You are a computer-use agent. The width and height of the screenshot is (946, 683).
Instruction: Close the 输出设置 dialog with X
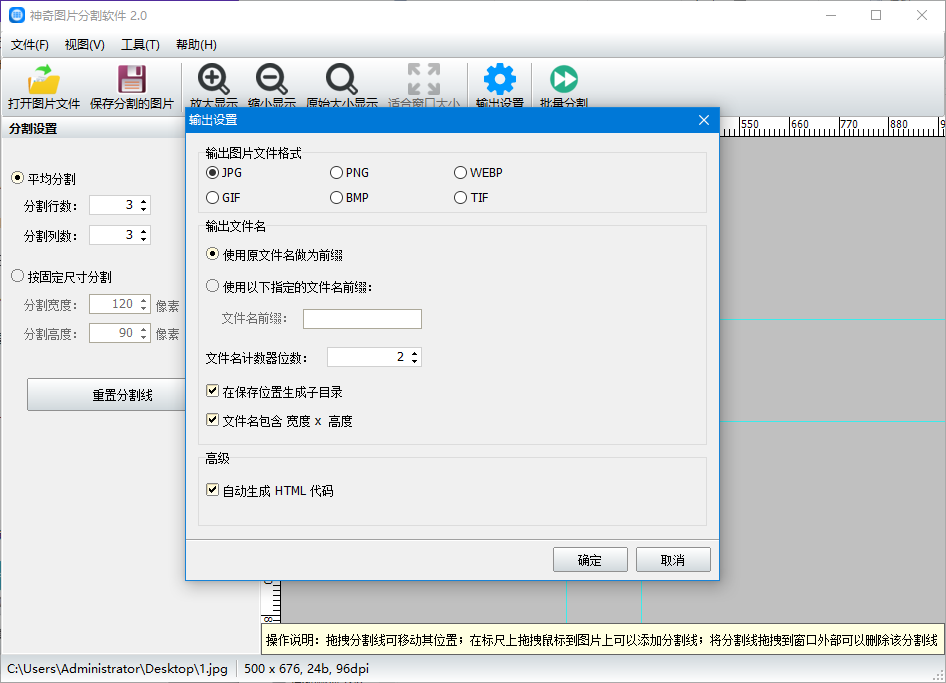(x=704, y=120)
